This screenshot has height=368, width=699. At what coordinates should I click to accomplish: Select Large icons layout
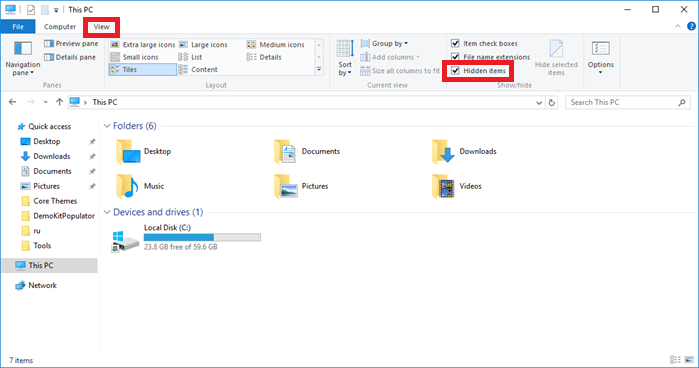pos(203,45)
